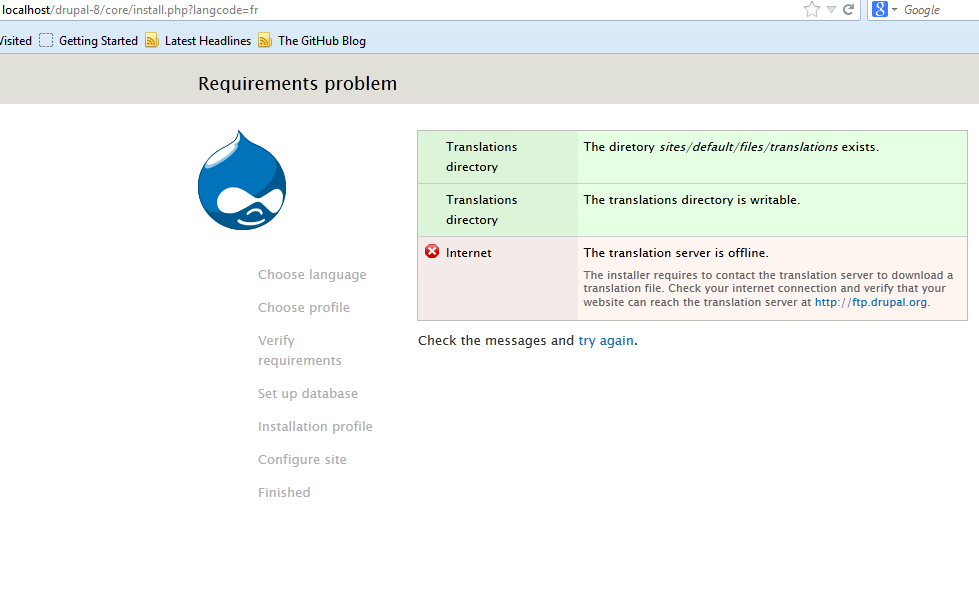Click the GitHub Blog RSS icon
979x598 pixels.
265,41
